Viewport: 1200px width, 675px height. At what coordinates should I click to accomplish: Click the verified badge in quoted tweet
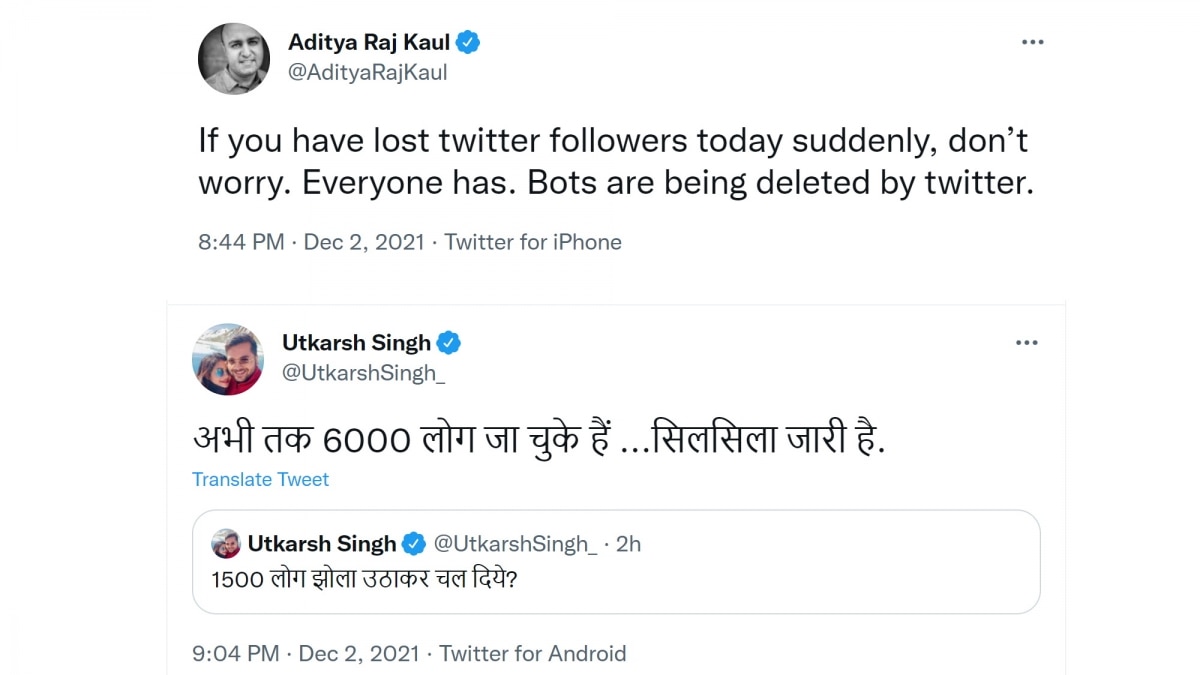click(x=413, y=544)
